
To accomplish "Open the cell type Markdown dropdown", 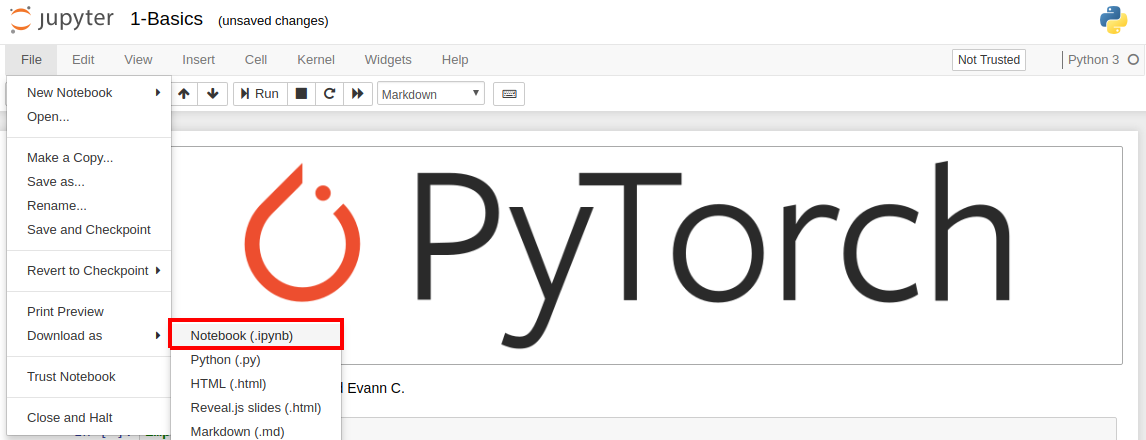I will 430,94.
